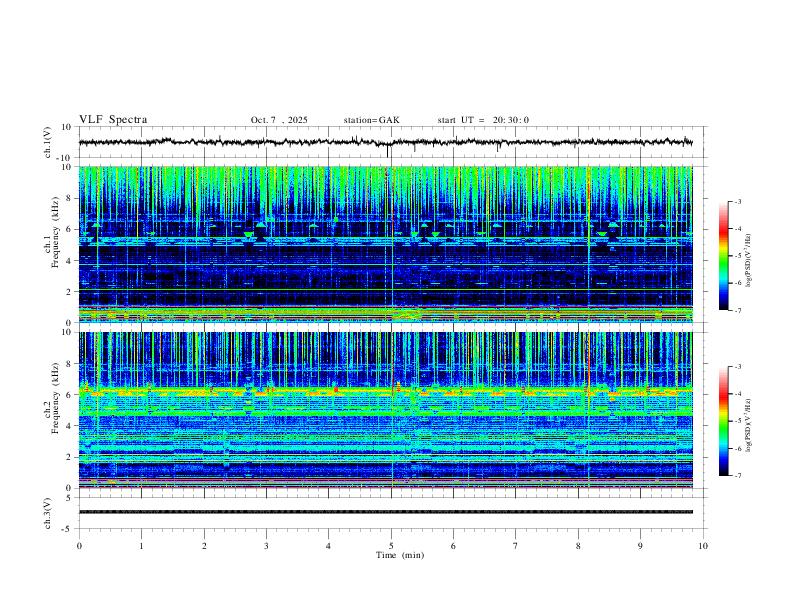
Task: Click the 4 kHz tick on ch.2 frequency axis
Action: coord(70,426)
